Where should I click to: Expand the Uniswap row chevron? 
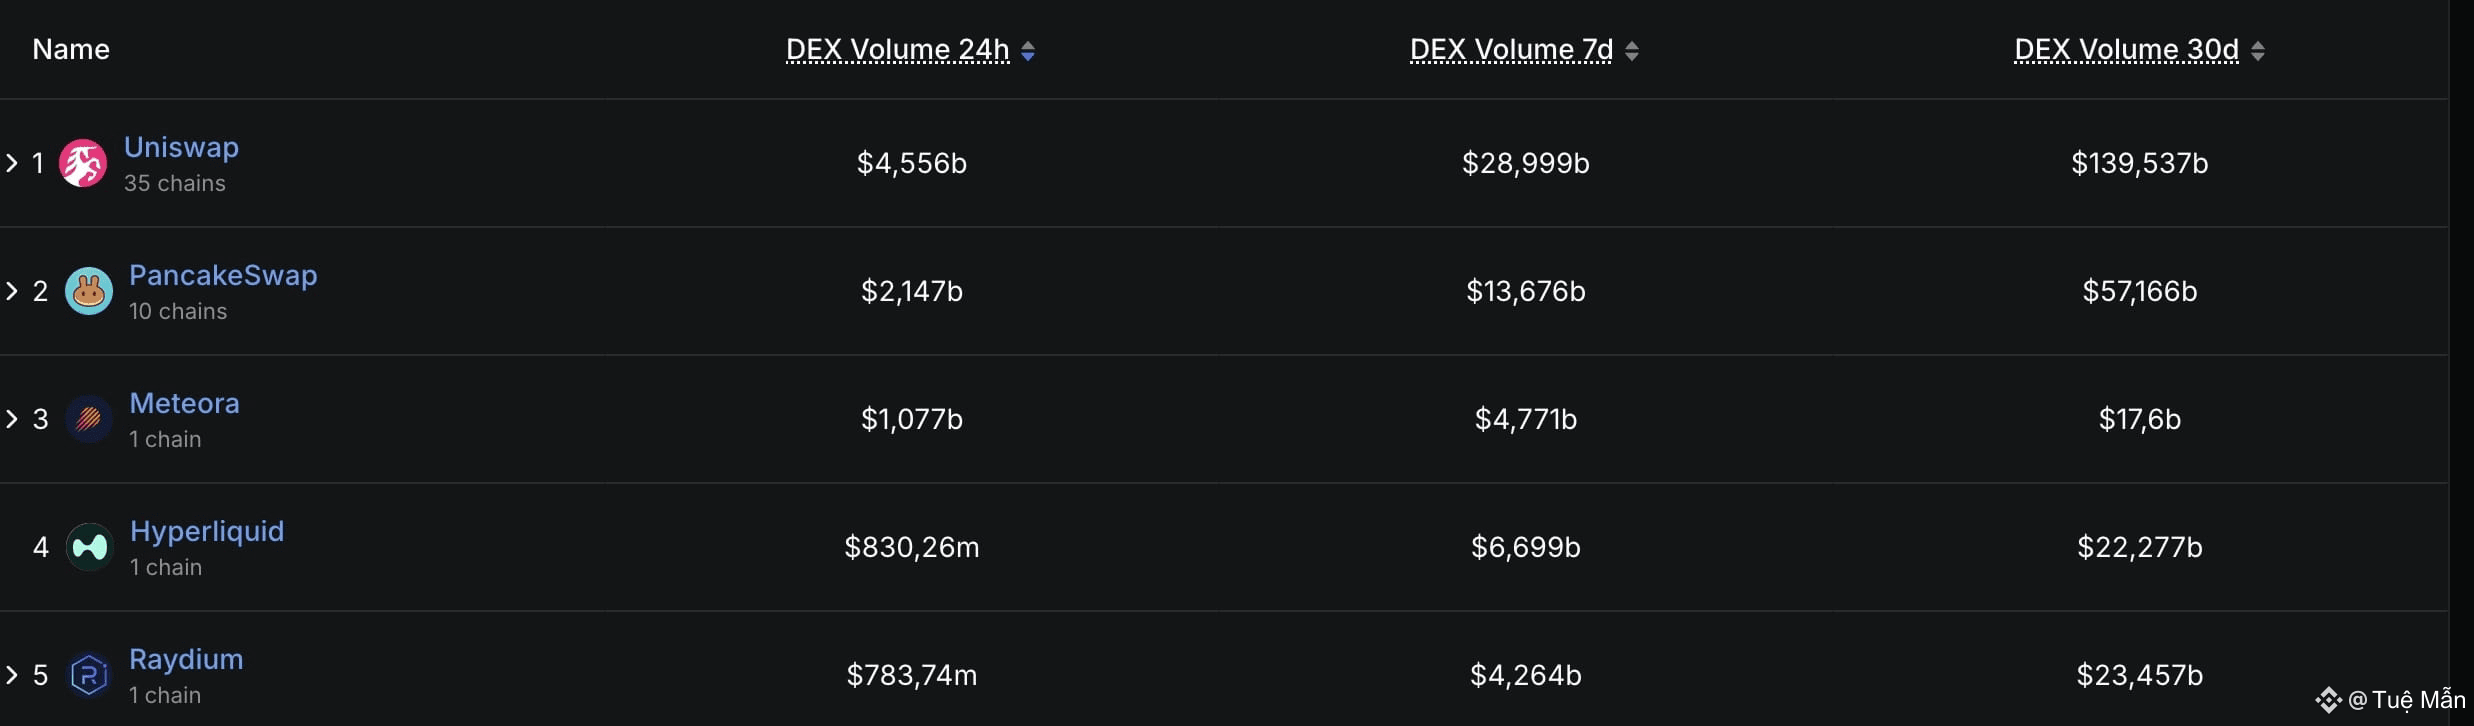tap(12, 163)
